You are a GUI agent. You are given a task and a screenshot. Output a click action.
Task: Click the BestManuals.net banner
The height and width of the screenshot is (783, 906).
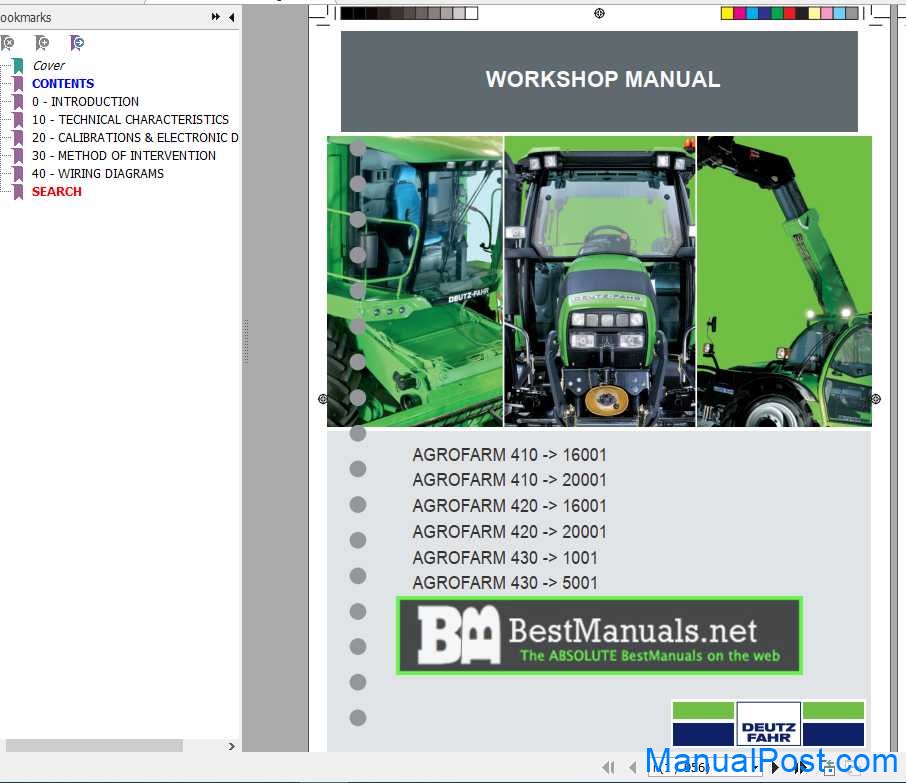coord(599,636)
